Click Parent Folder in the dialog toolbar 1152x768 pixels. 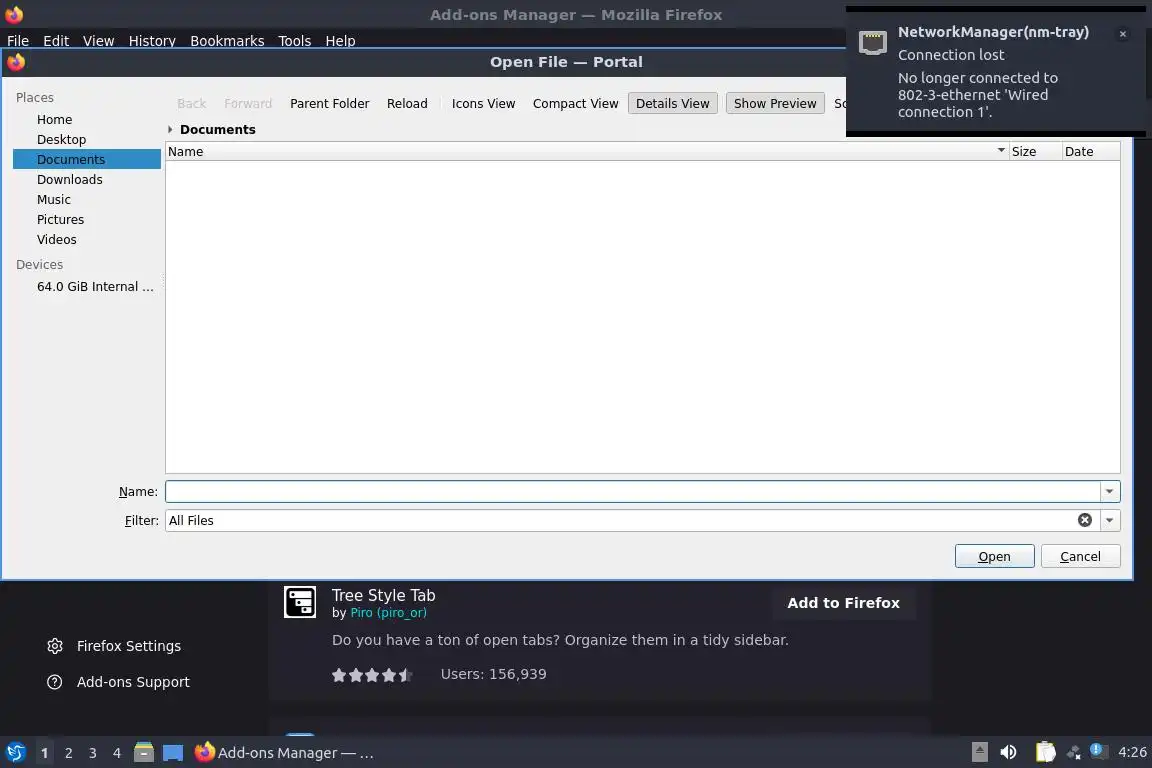(x=329, y=104)
